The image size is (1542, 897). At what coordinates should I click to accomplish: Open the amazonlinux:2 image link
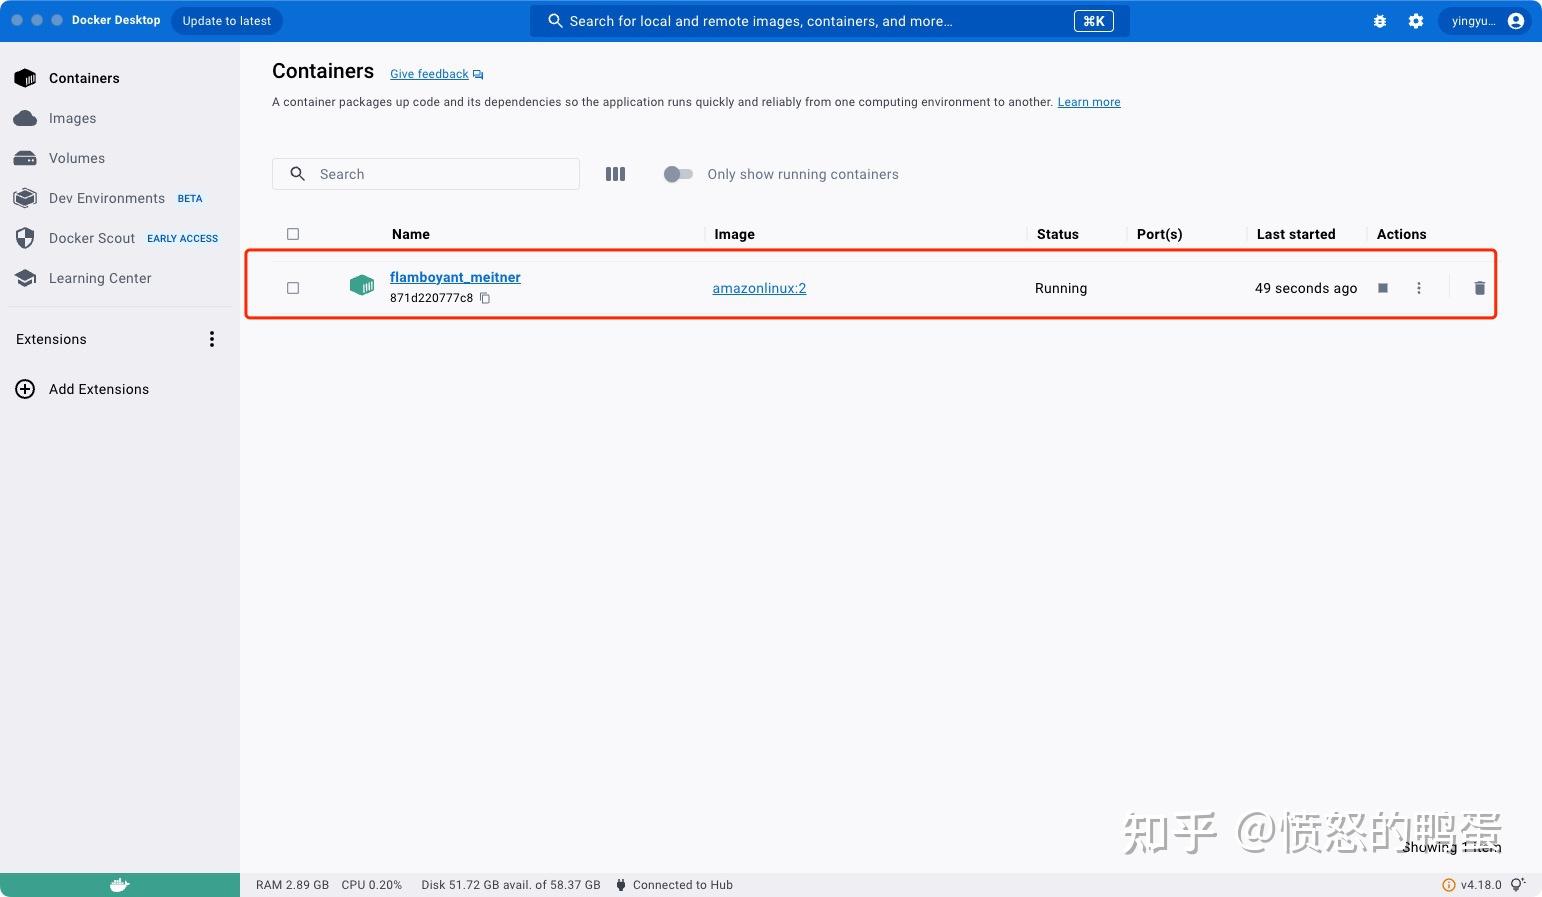point(759,288)
